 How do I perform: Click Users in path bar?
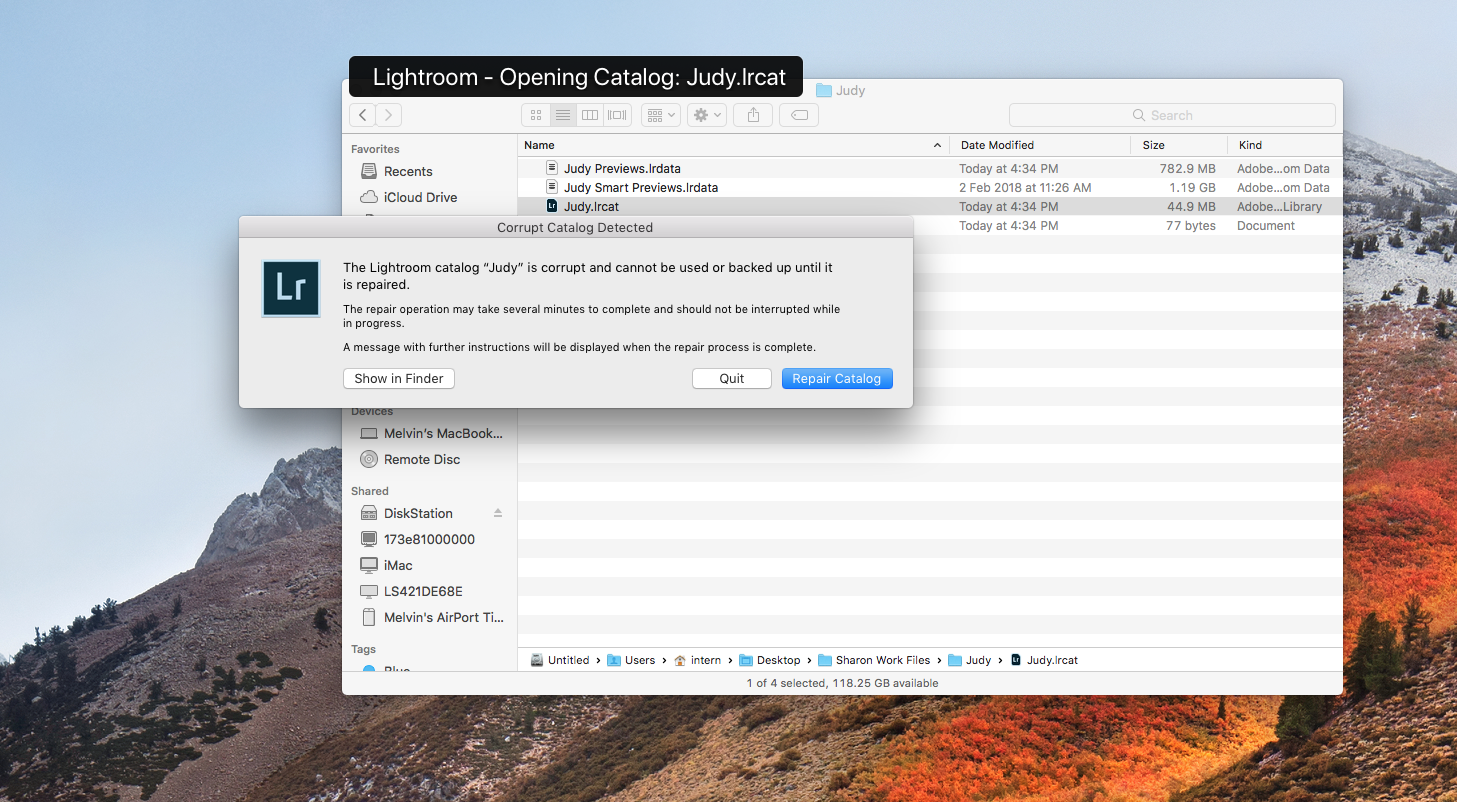click(x=631, y=660)
